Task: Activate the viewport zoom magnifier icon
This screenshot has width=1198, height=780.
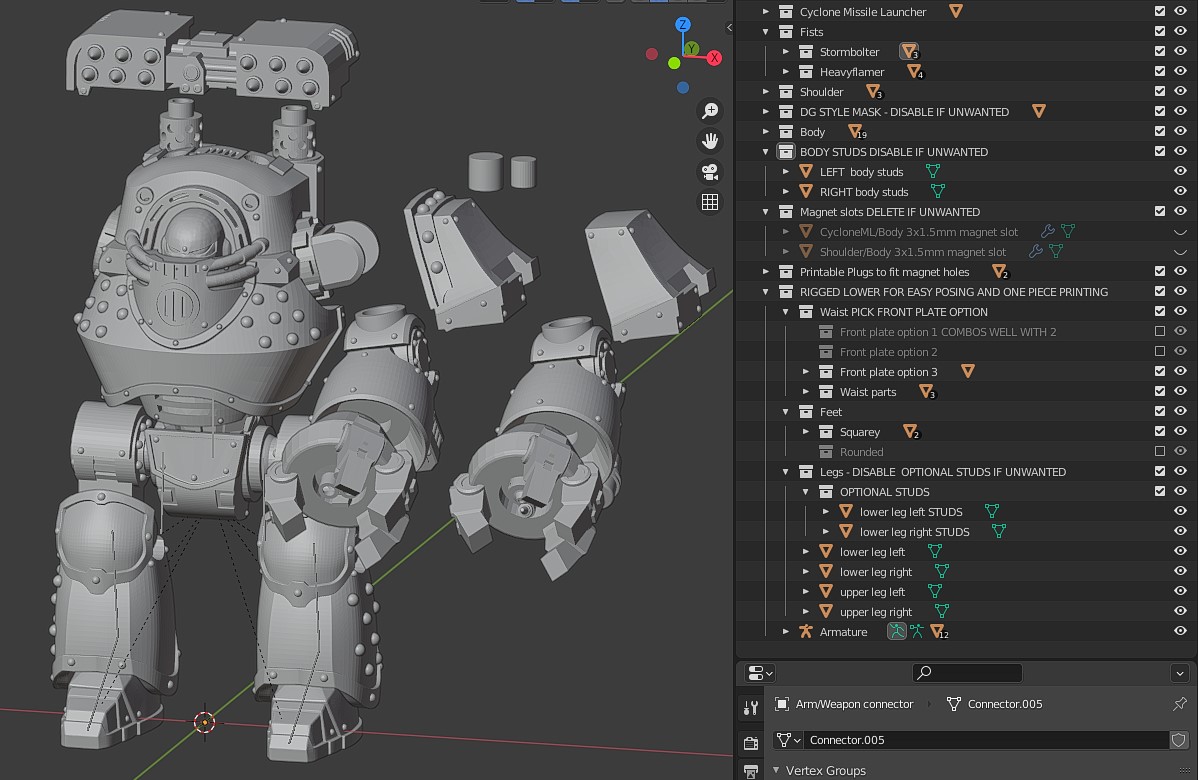Action: pos(710,110)
